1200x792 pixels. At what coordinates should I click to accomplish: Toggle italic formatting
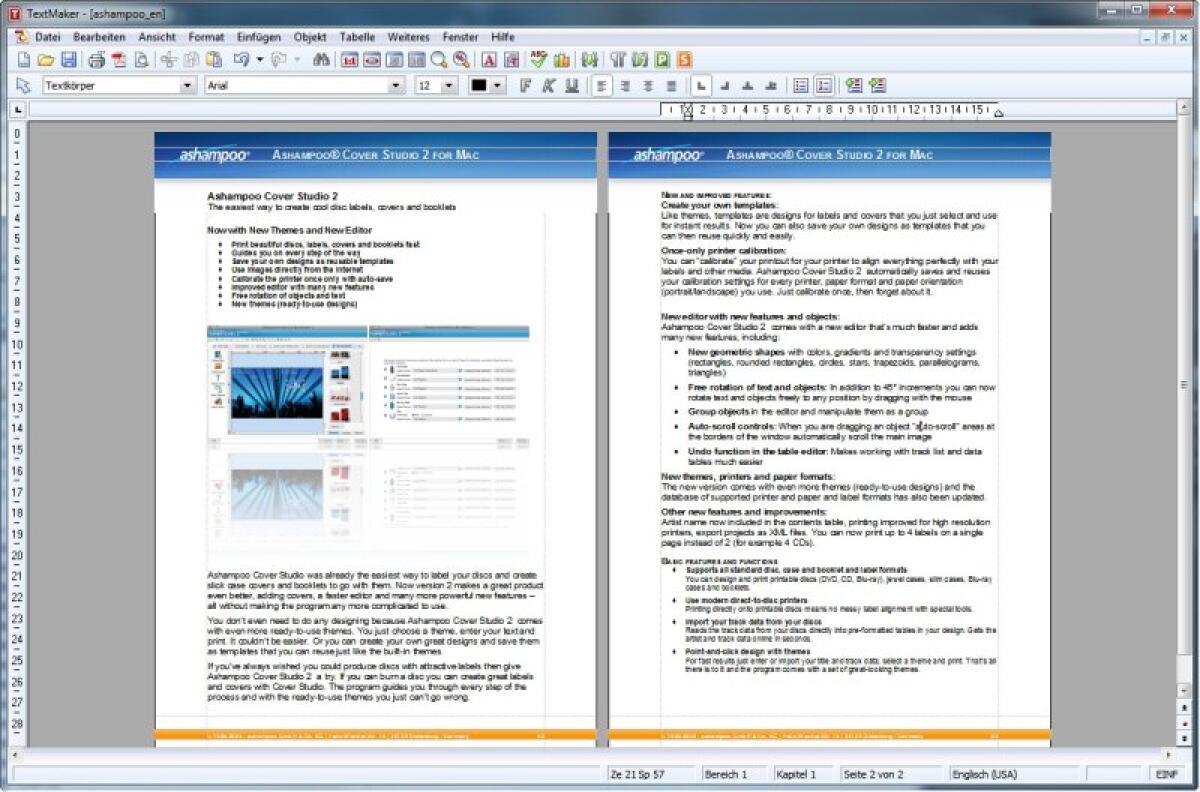547,85
